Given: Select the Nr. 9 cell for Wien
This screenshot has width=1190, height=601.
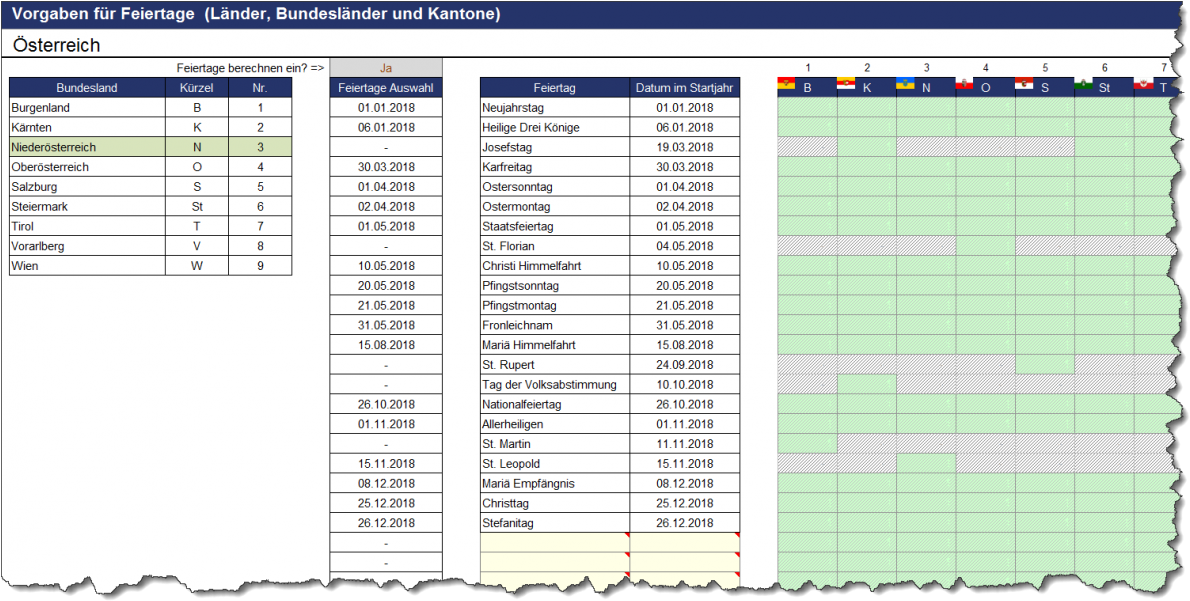Looking at the screenshot, I should [x=260, y=266].
